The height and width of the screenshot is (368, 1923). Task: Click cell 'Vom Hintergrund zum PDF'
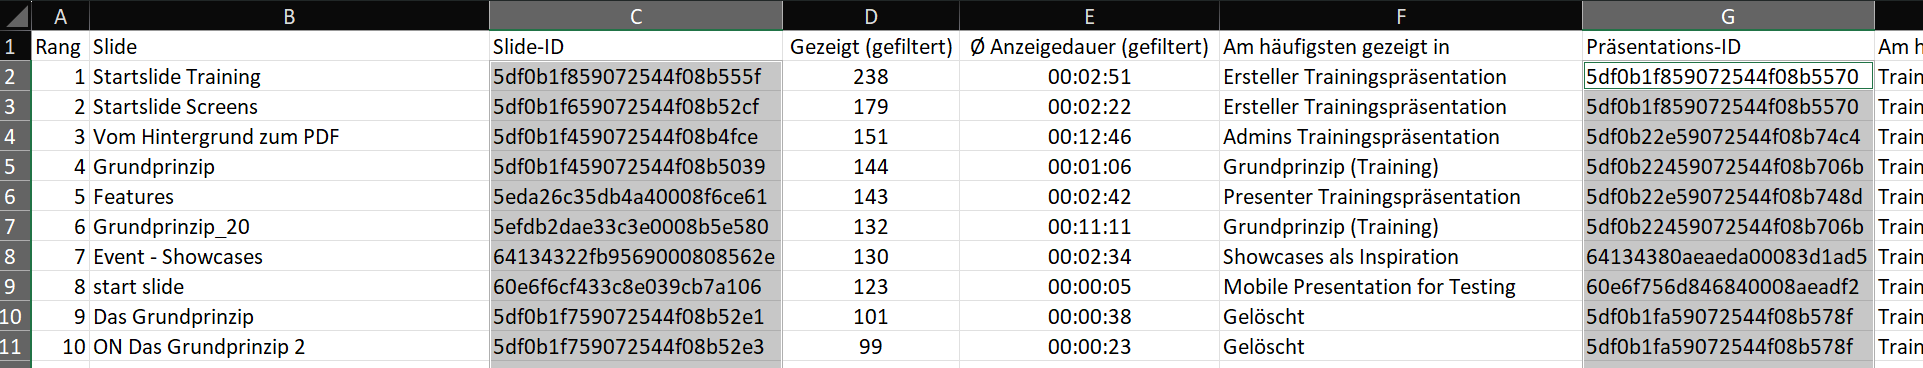(289, 136)
